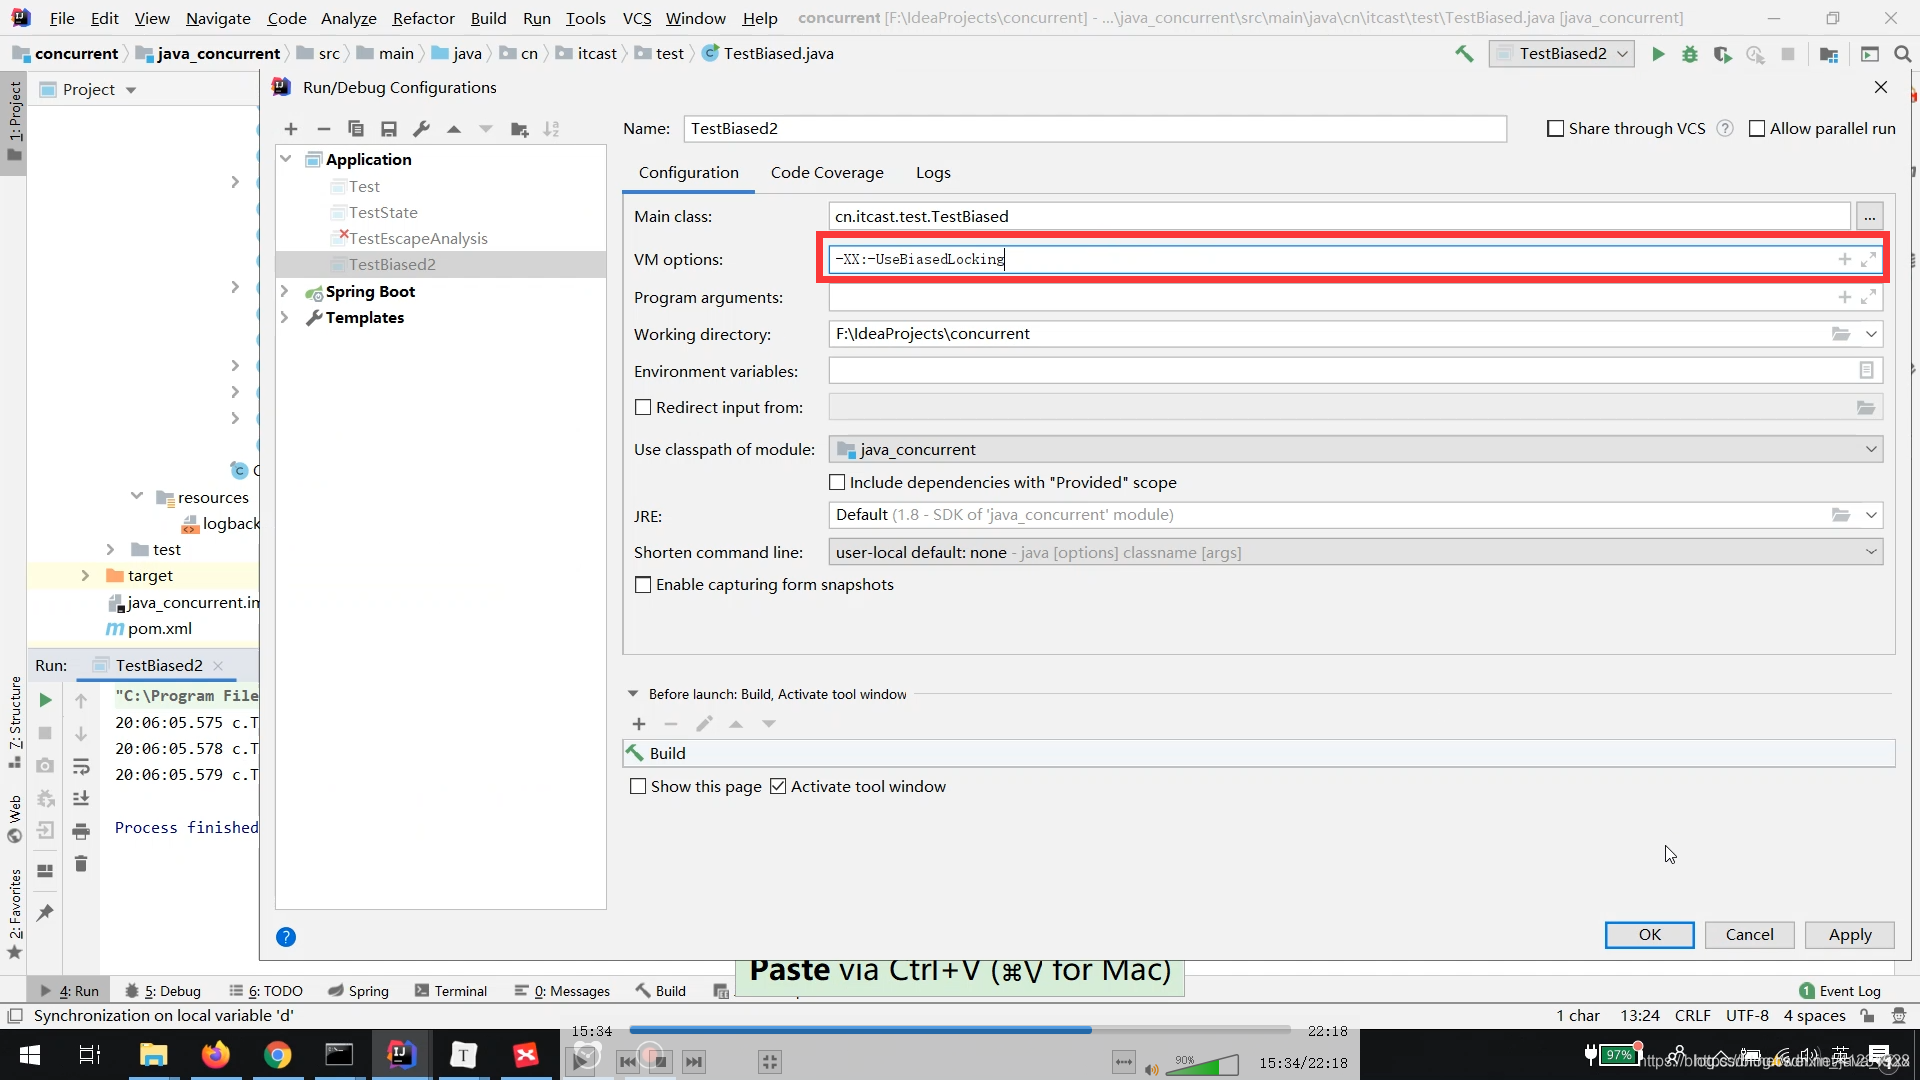Click the Debug bug icon in main toolbar
Screen dimensions: 1920x1080
tap(1690, 54)
